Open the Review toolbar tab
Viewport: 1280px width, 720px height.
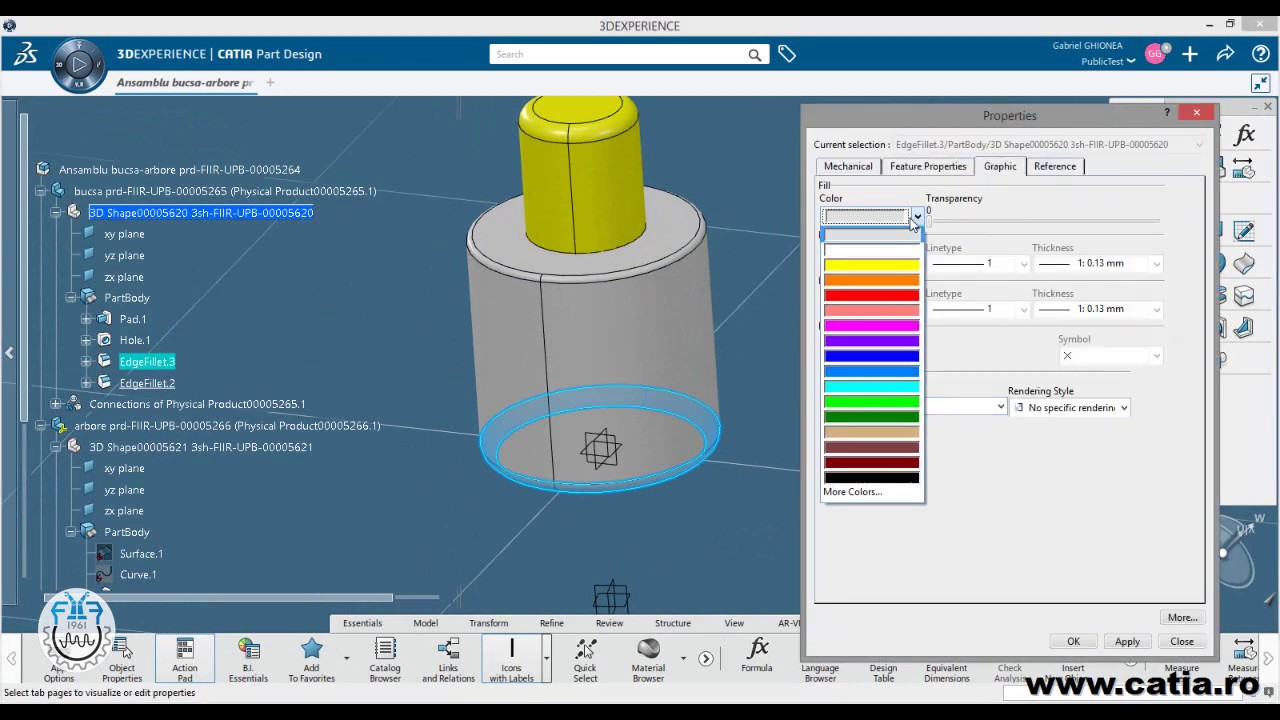tap(609, 623)
